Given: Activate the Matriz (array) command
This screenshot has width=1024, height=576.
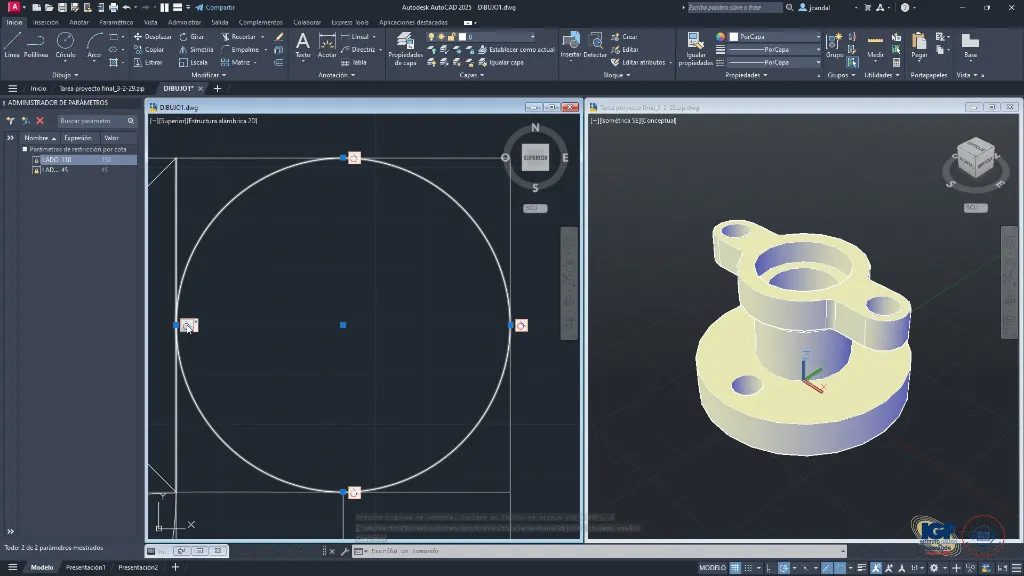Looking at the screenshot, I should click(236, 63).
